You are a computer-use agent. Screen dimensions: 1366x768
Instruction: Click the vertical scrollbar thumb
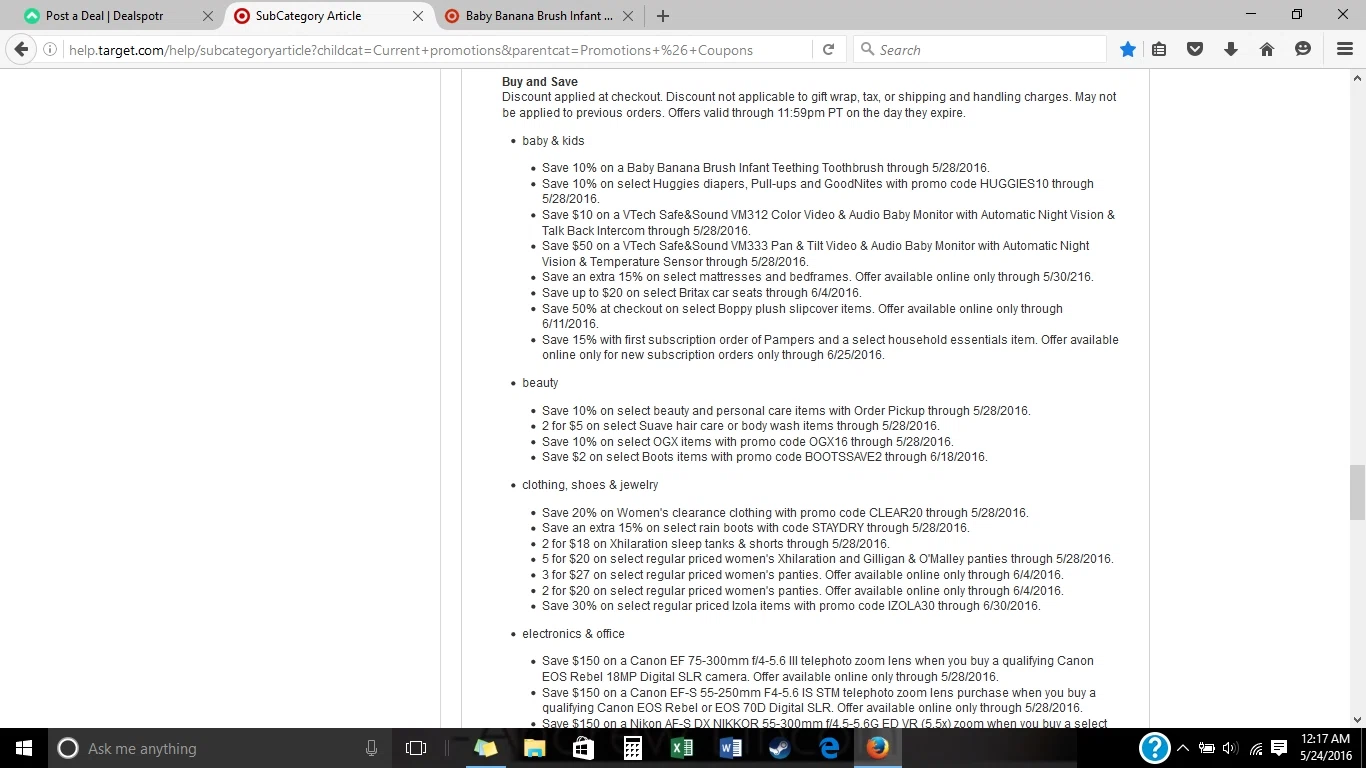click(x=1357, y=492)
